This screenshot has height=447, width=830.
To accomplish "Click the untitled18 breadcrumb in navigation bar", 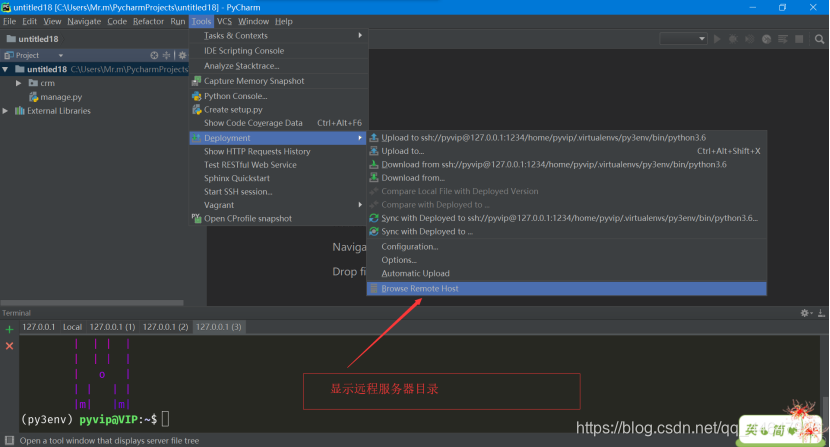I will click(33, 39).
